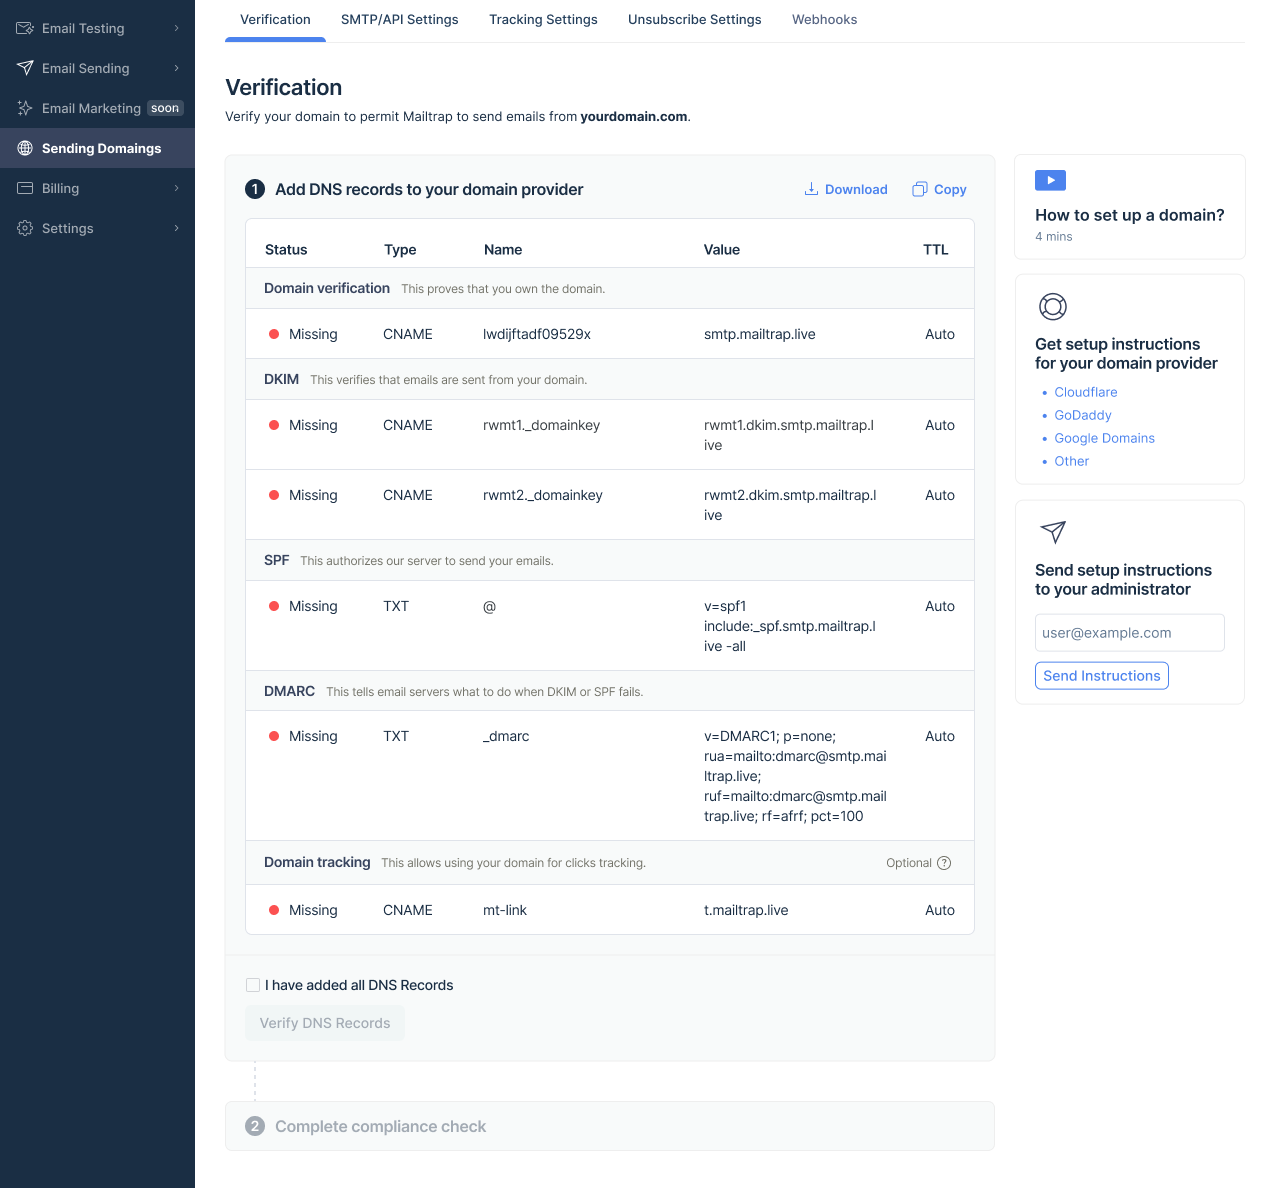Click the lwdijftadf09529x record name

537,334
